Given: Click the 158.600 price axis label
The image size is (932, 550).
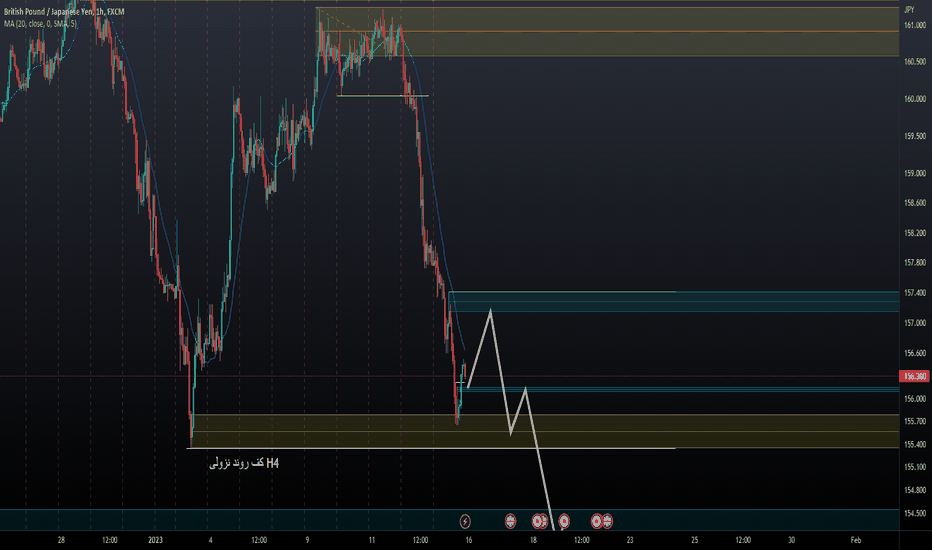Looking at the screenshot, I should [x=915, y=203].
